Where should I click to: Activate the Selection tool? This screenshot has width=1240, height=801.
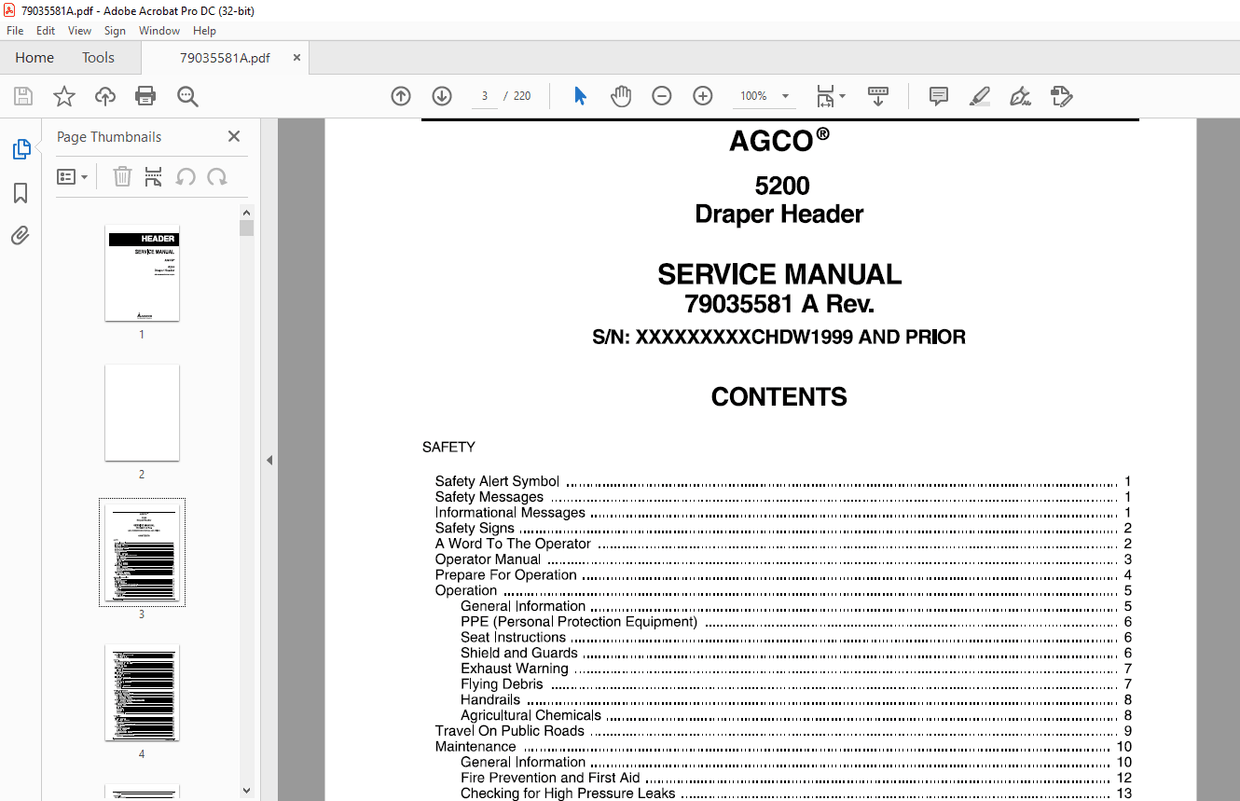pyautogui.click(x=579, y=95)
